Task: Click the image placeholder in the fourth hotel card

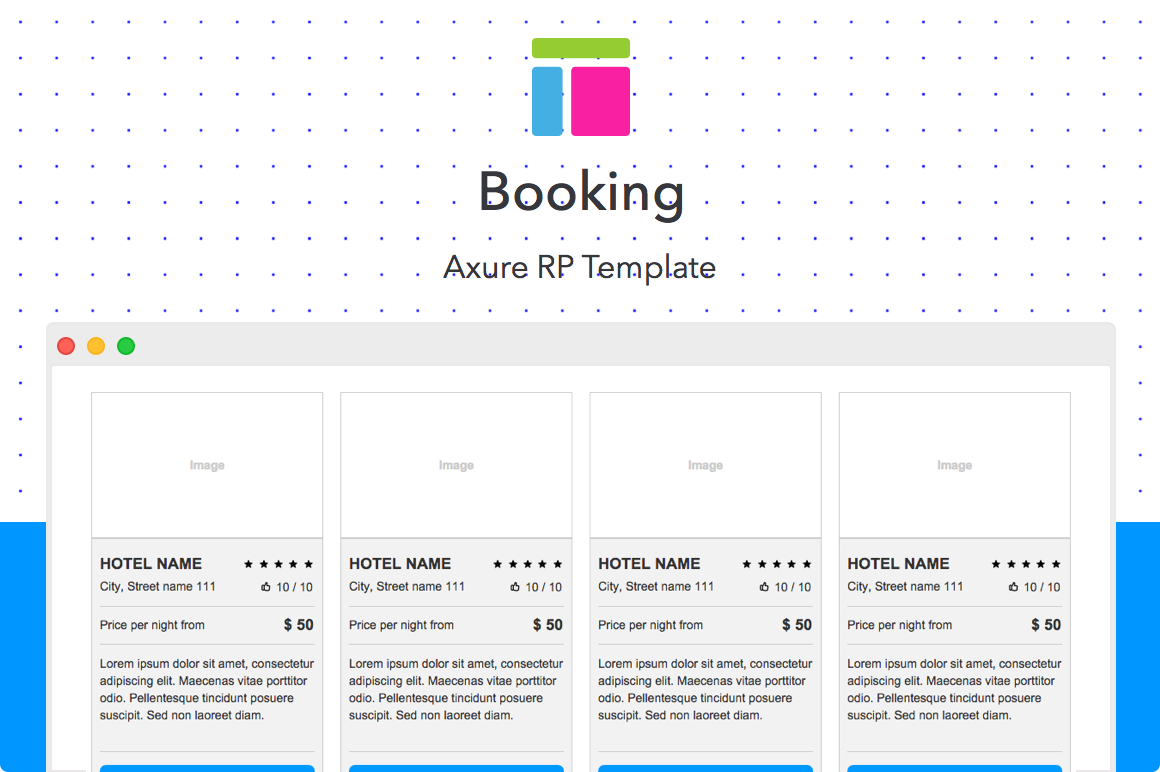Action: coord(954,465)
